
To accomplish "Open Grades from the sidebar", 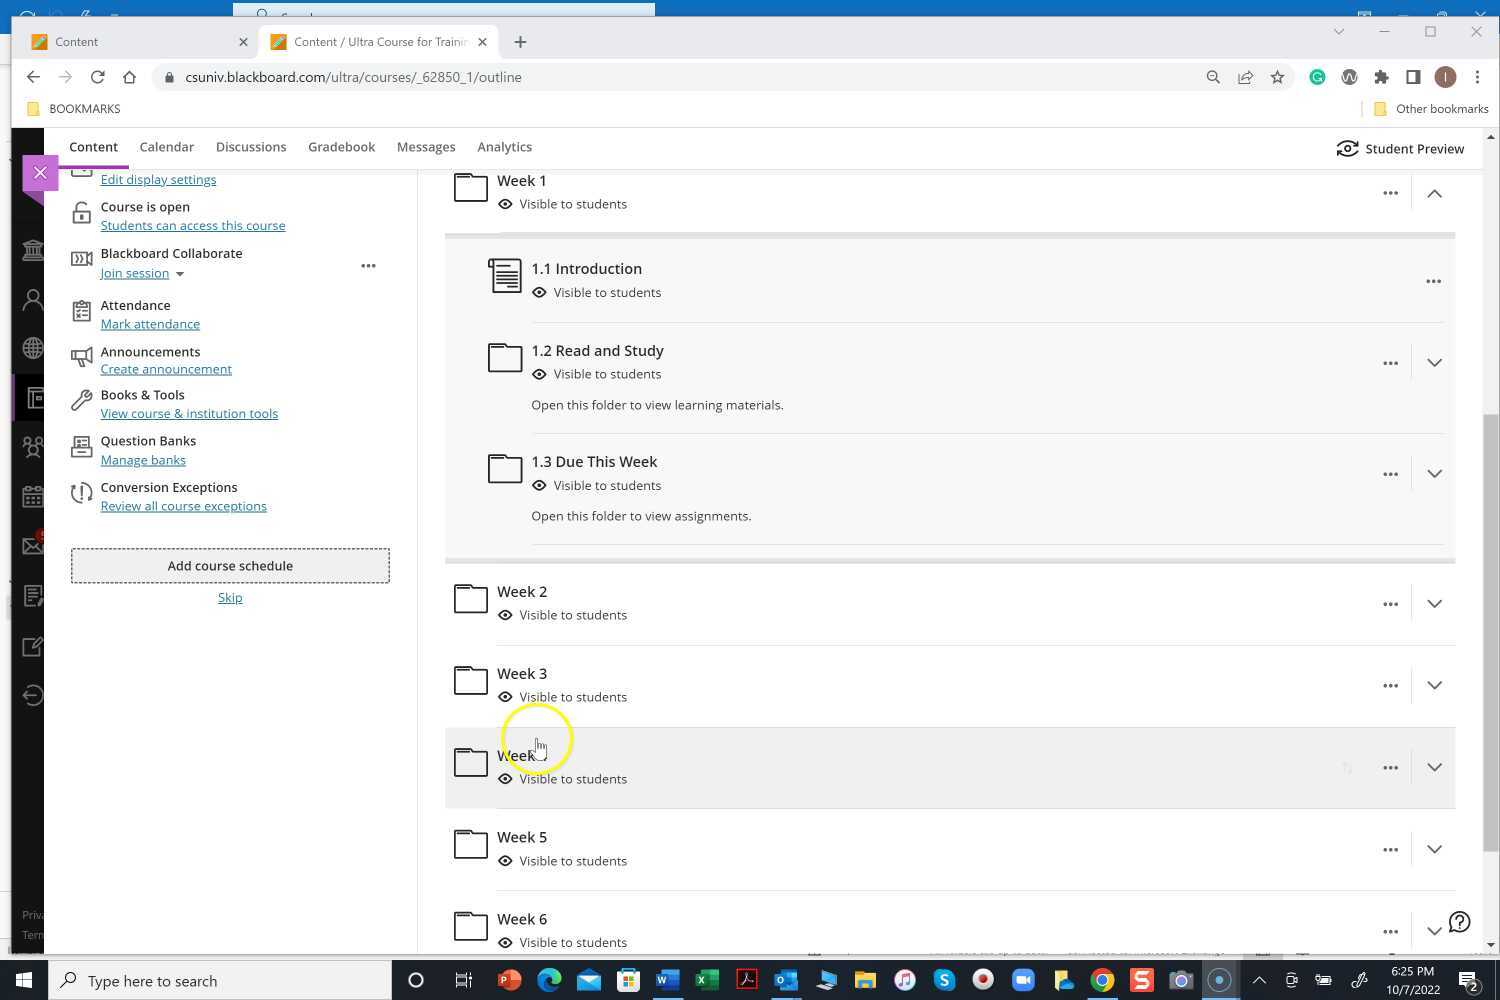I will [x=33, y=596].
